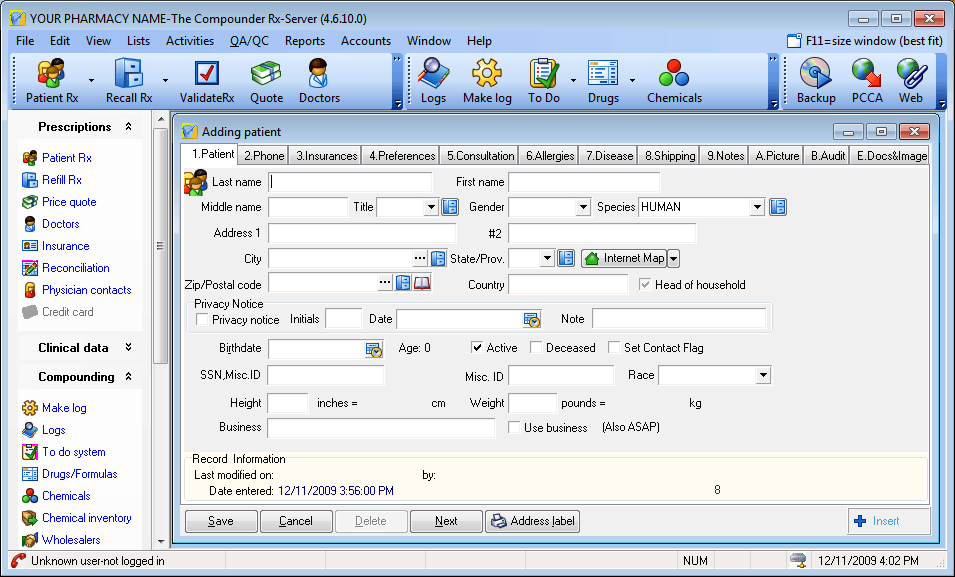Click the Last name input field

coord(350,182)
